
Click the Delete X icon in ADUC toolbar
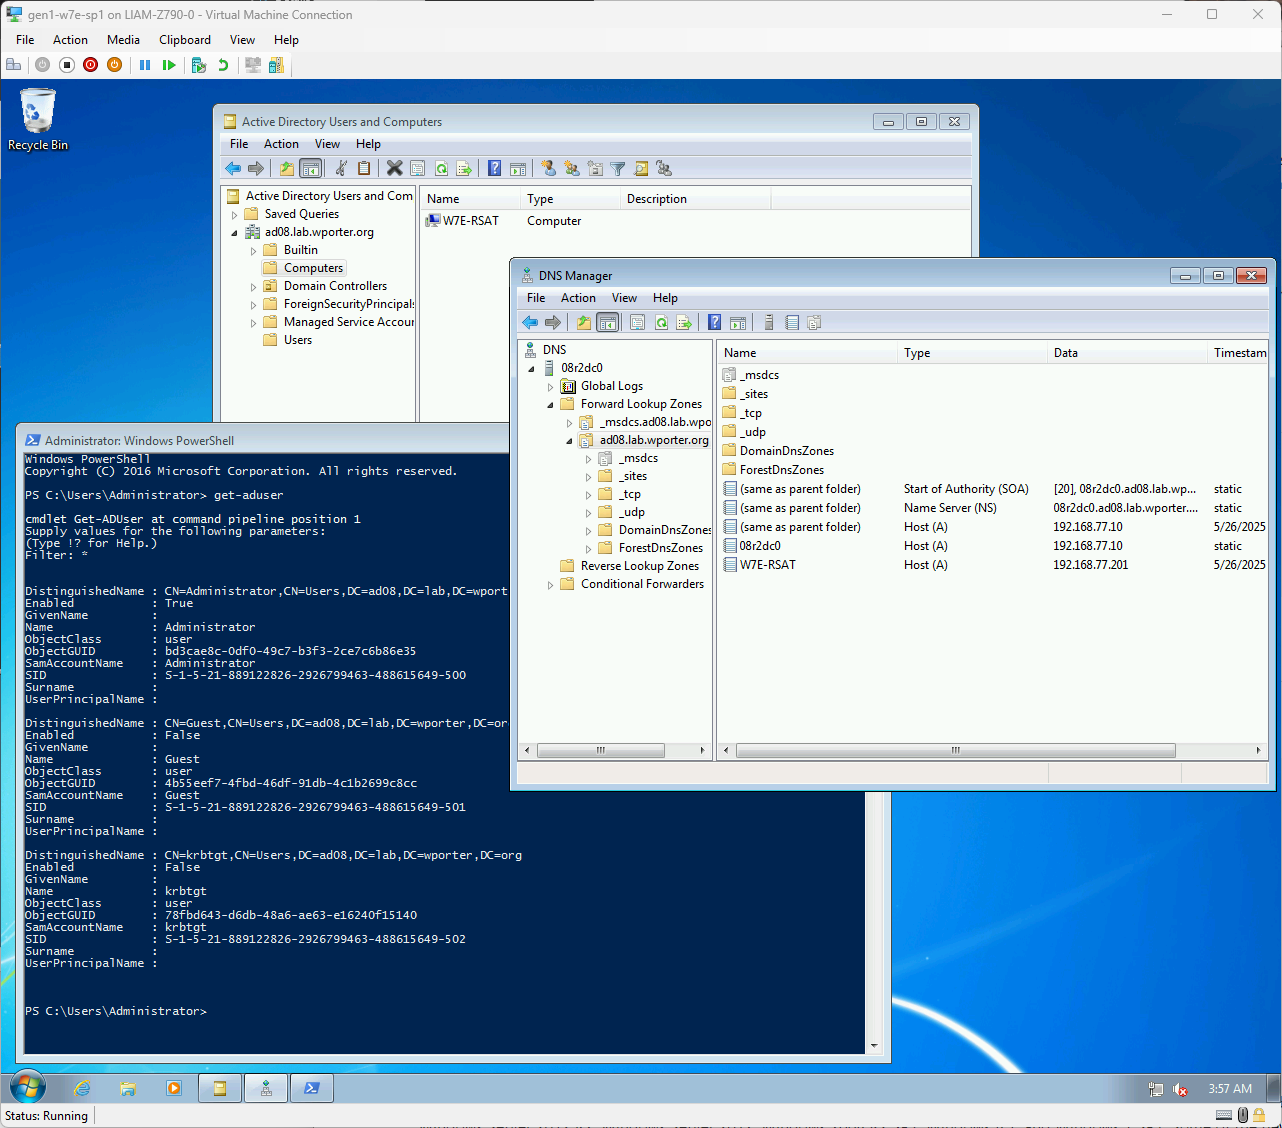pyautogui.click(x=394, y=168)
